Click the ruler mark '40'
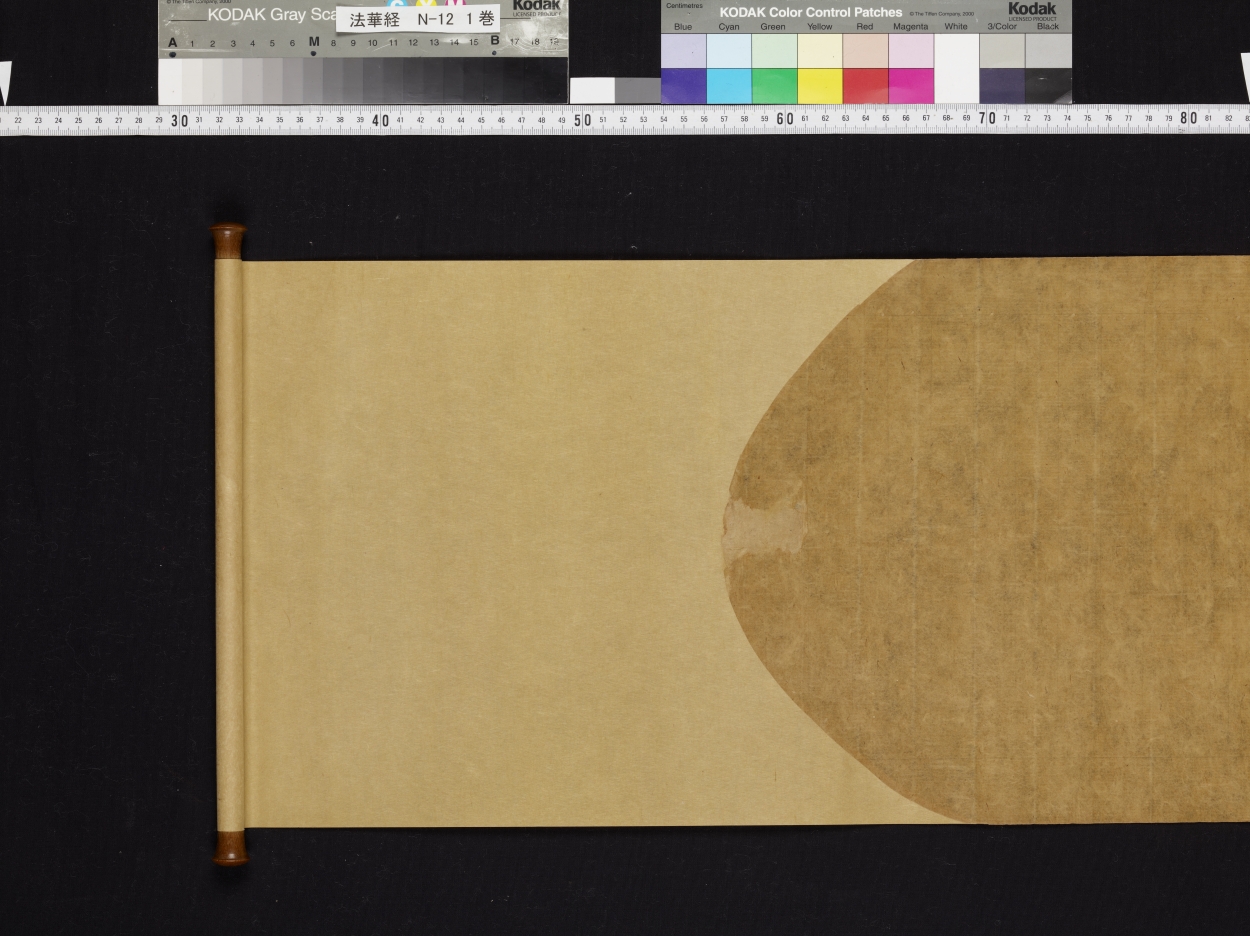Screen dimensions: 1250x936 point(381,120)
